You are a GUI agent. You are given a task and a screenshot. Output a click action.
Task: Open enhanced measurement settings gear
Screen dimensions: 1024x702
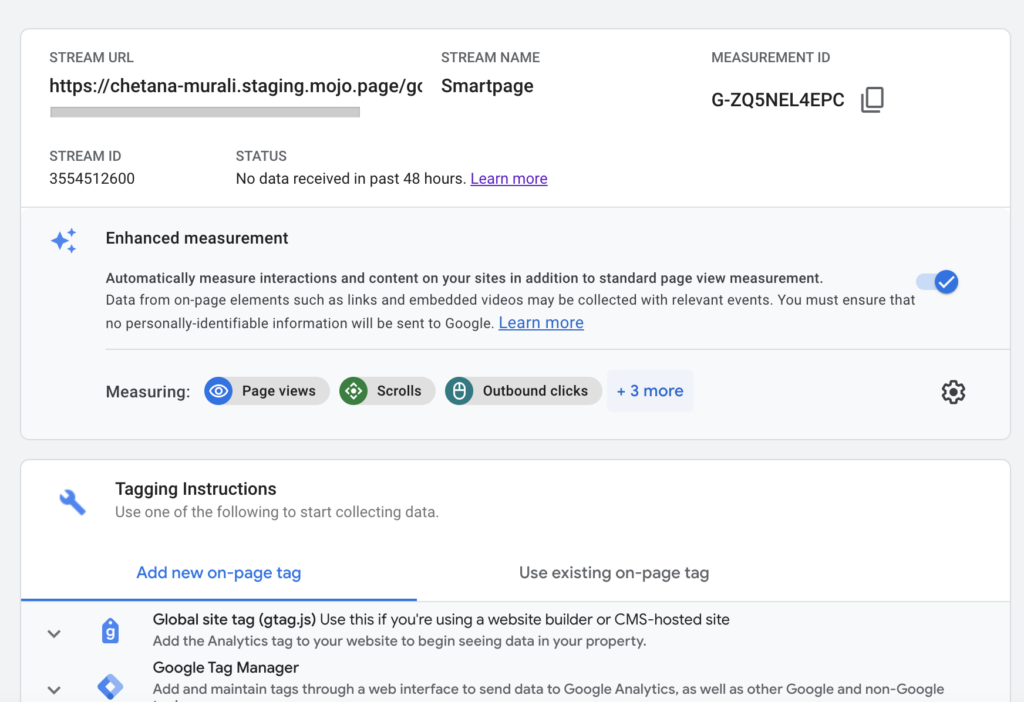pyautogui.click(x=953, y=392)
